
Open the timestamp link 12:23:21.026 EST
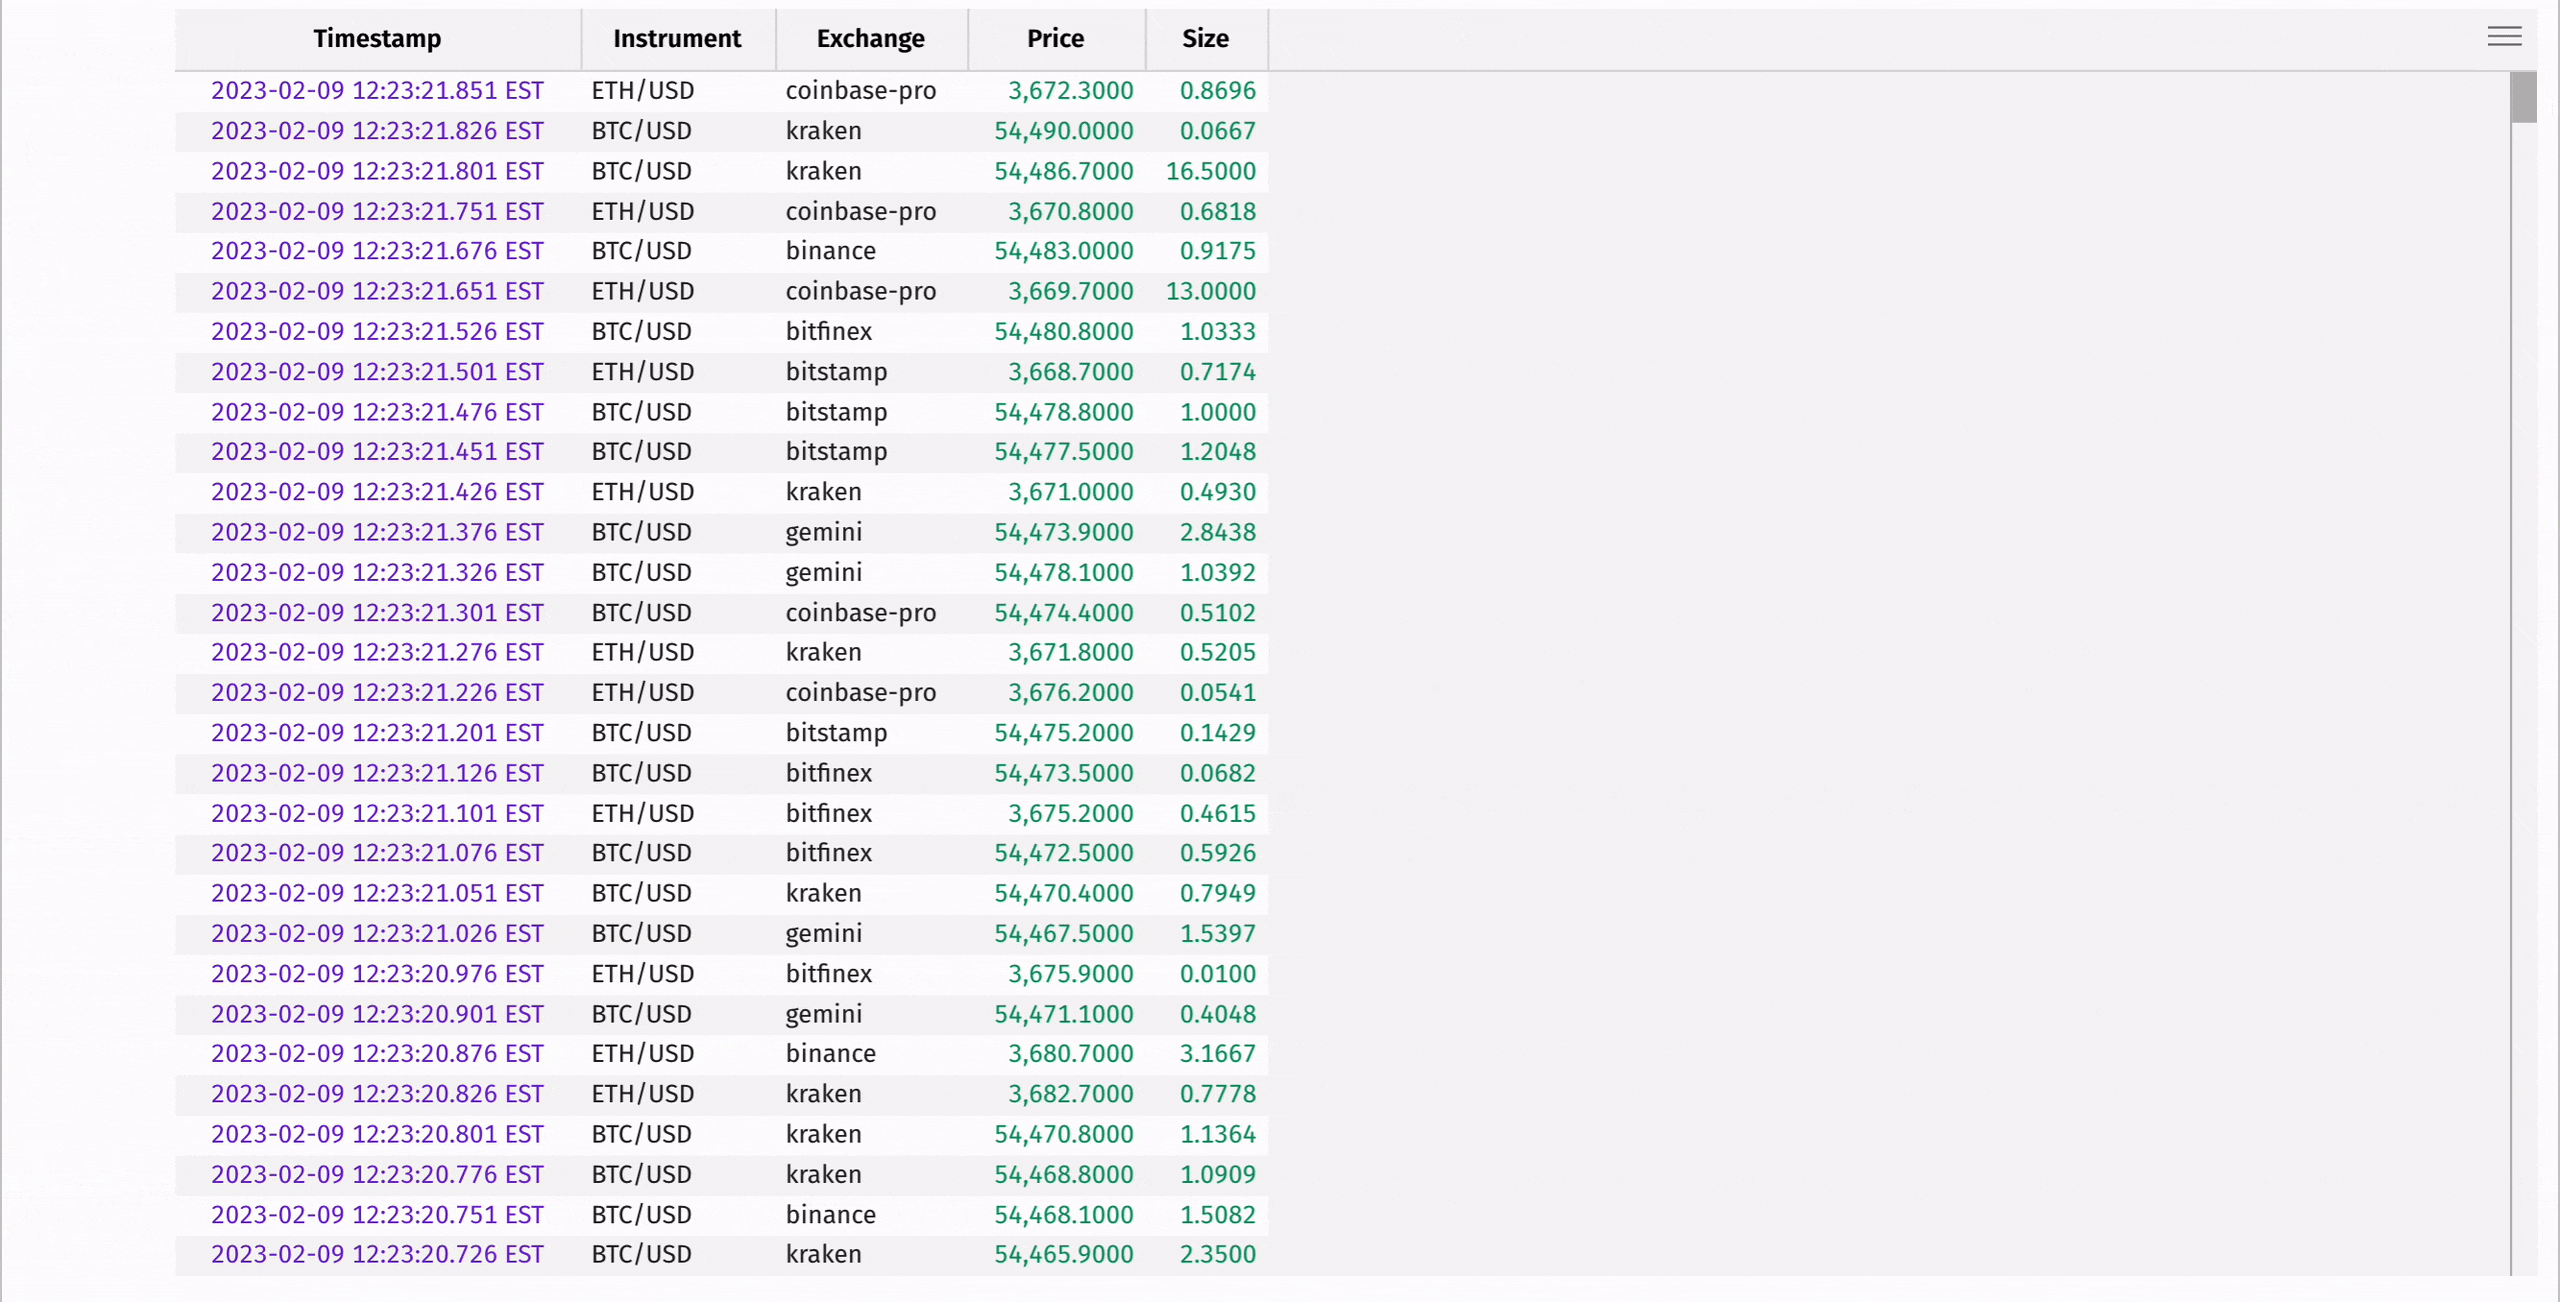tap(377, 933)
